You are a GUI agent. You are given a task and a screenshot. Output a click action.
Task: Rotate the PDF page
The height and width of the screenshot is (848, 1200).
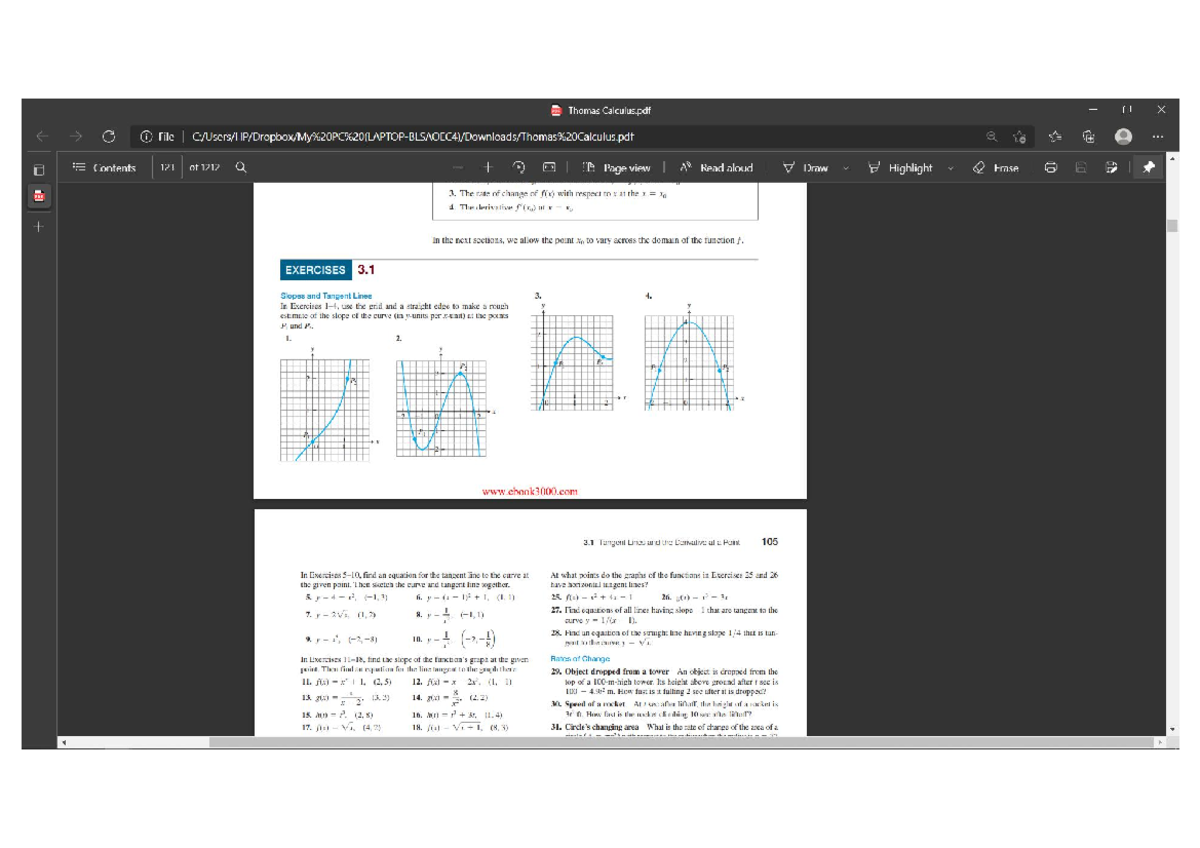coord(518,168)
